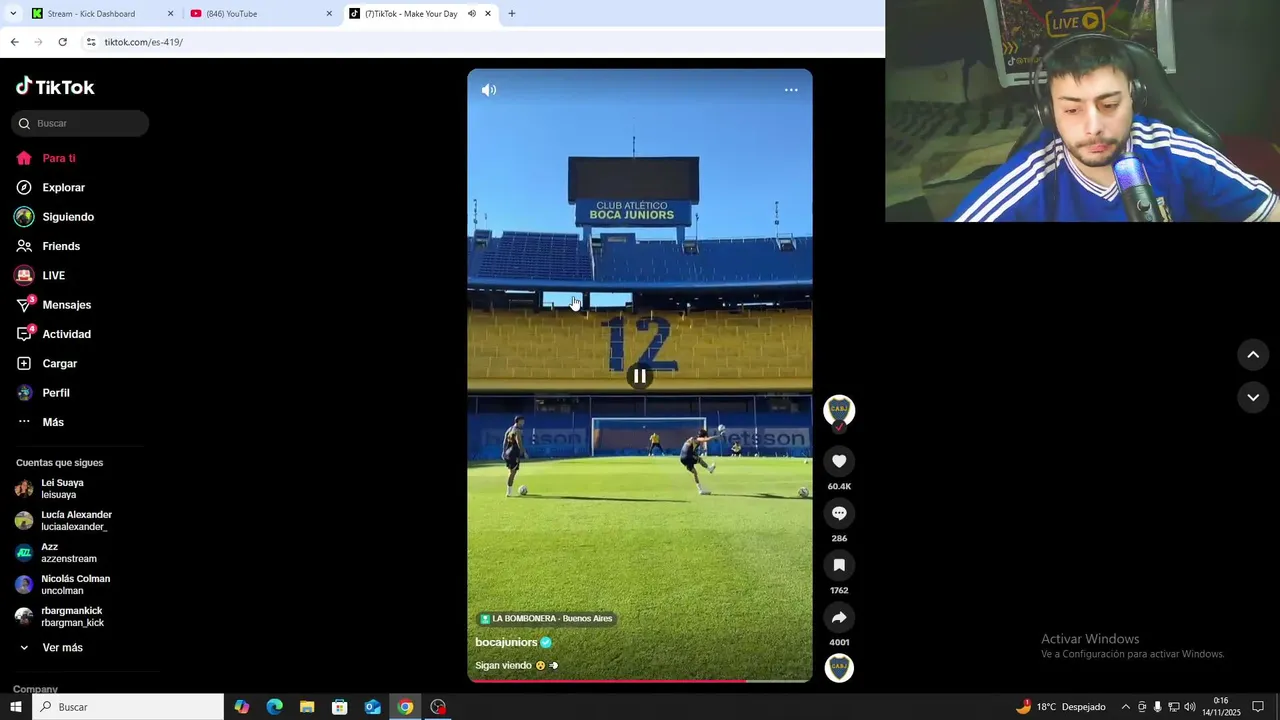Expand Ver más followed accounts
Viewport: 1280px width, 720px height.
coord(50,648)
